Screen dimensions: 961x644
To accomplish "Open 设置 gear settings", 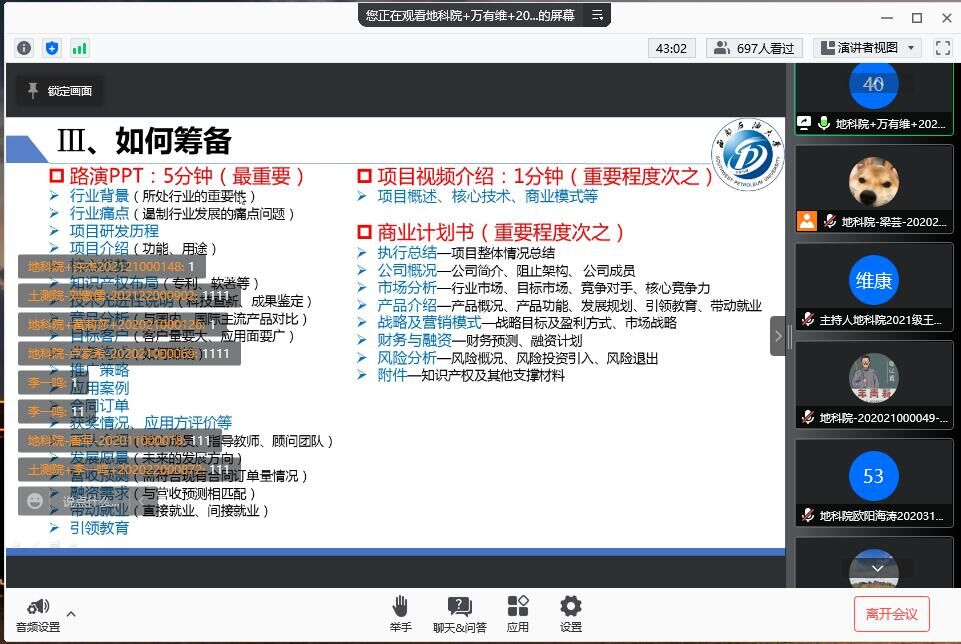I will (571, 612).
